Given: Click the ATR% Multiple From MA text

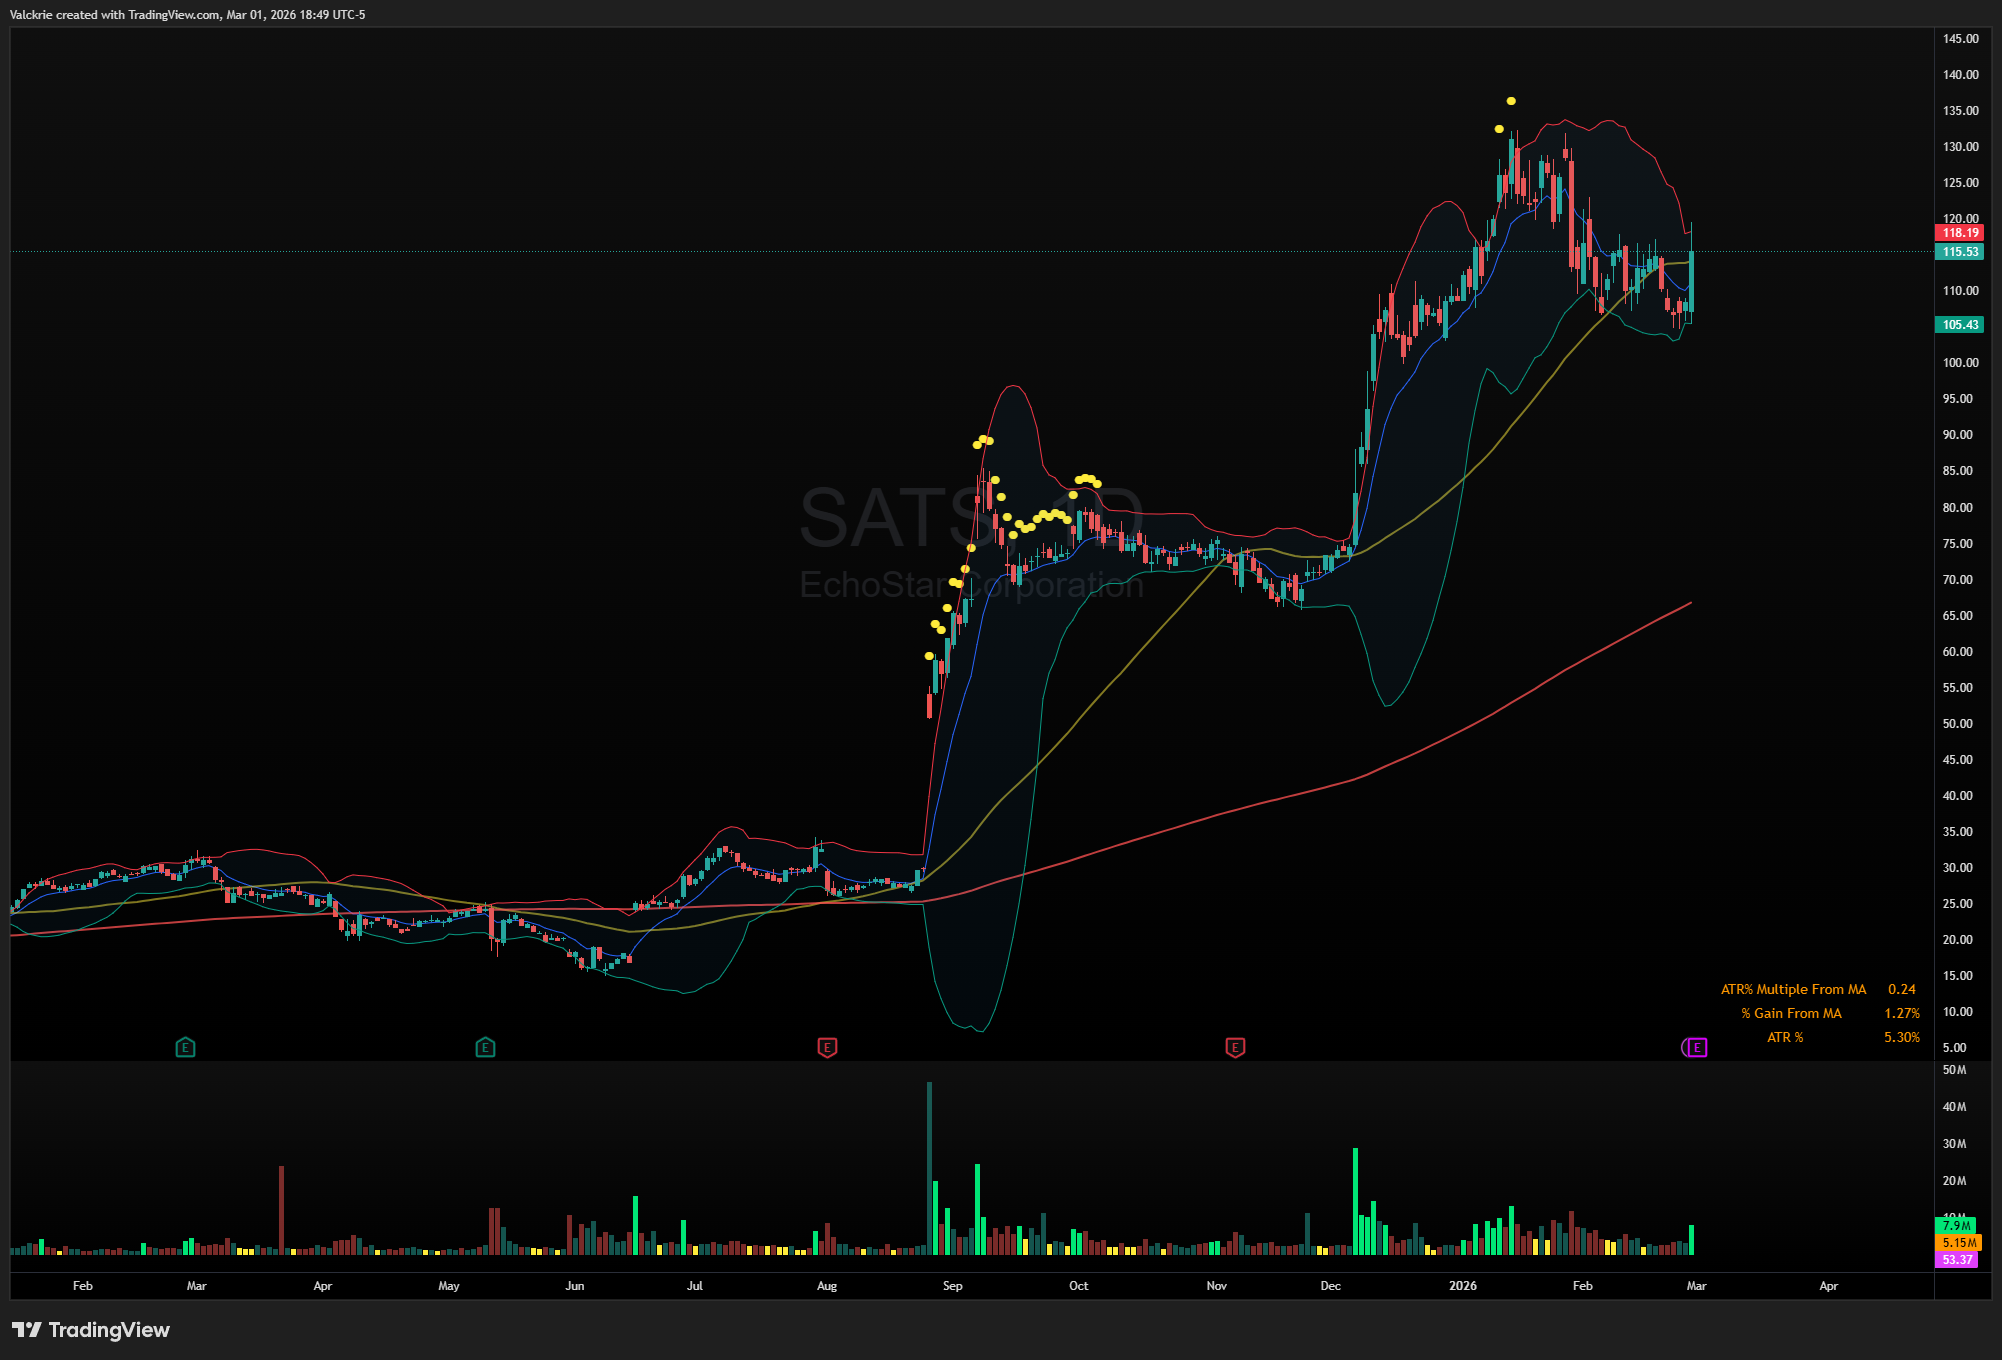Looking at the screenshot, I should 1793,989.
